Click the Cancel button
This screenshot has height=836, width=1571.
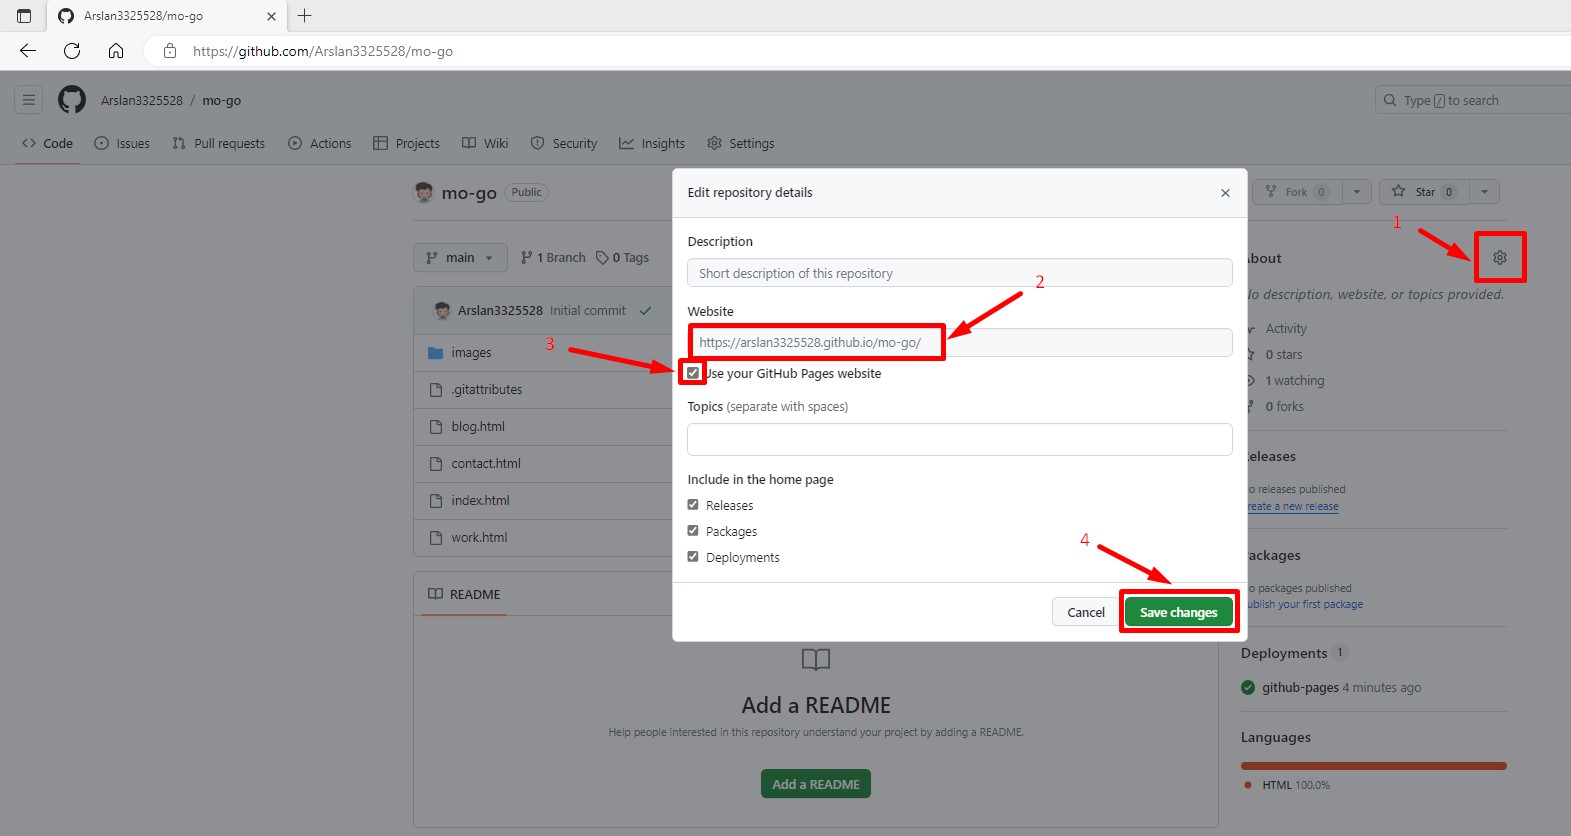[1086, 612]
